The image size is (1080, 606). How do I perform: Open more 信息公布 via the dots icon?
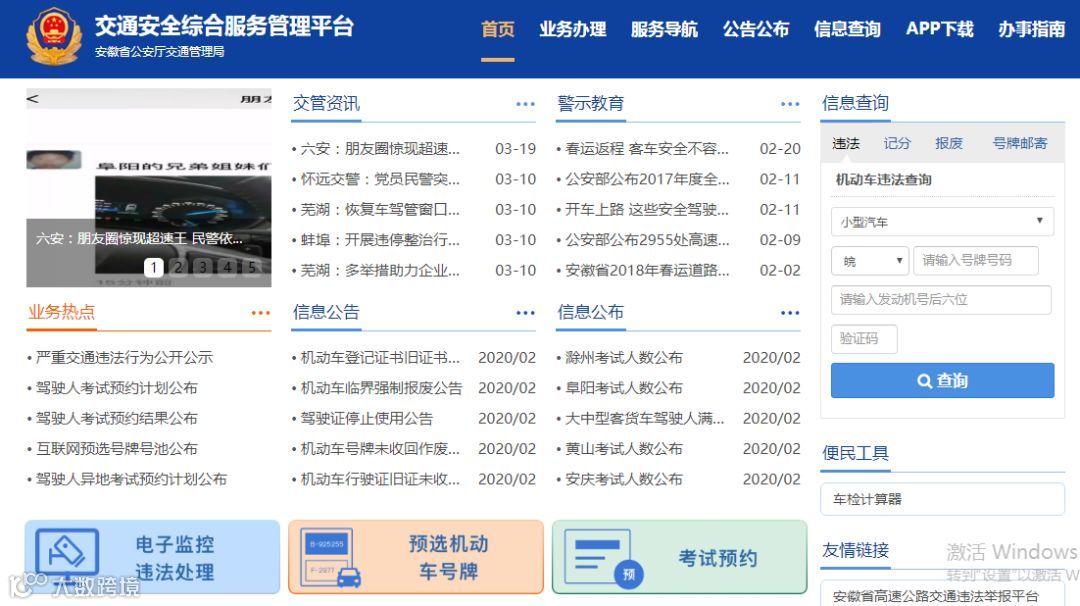pos(790,313)
